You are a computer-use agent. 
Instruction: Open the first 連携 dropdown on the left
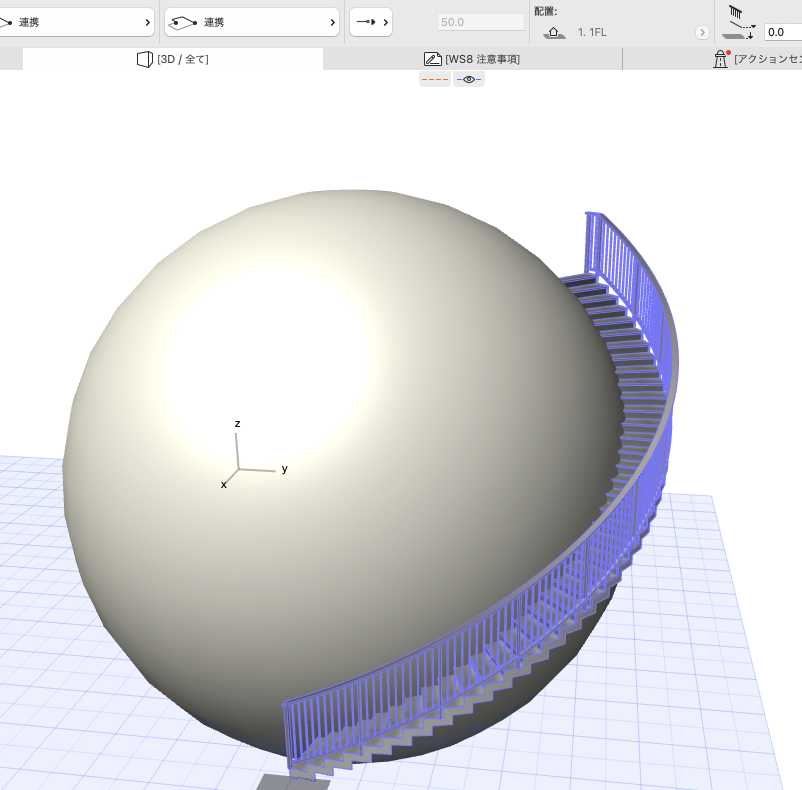pos(76,22)
